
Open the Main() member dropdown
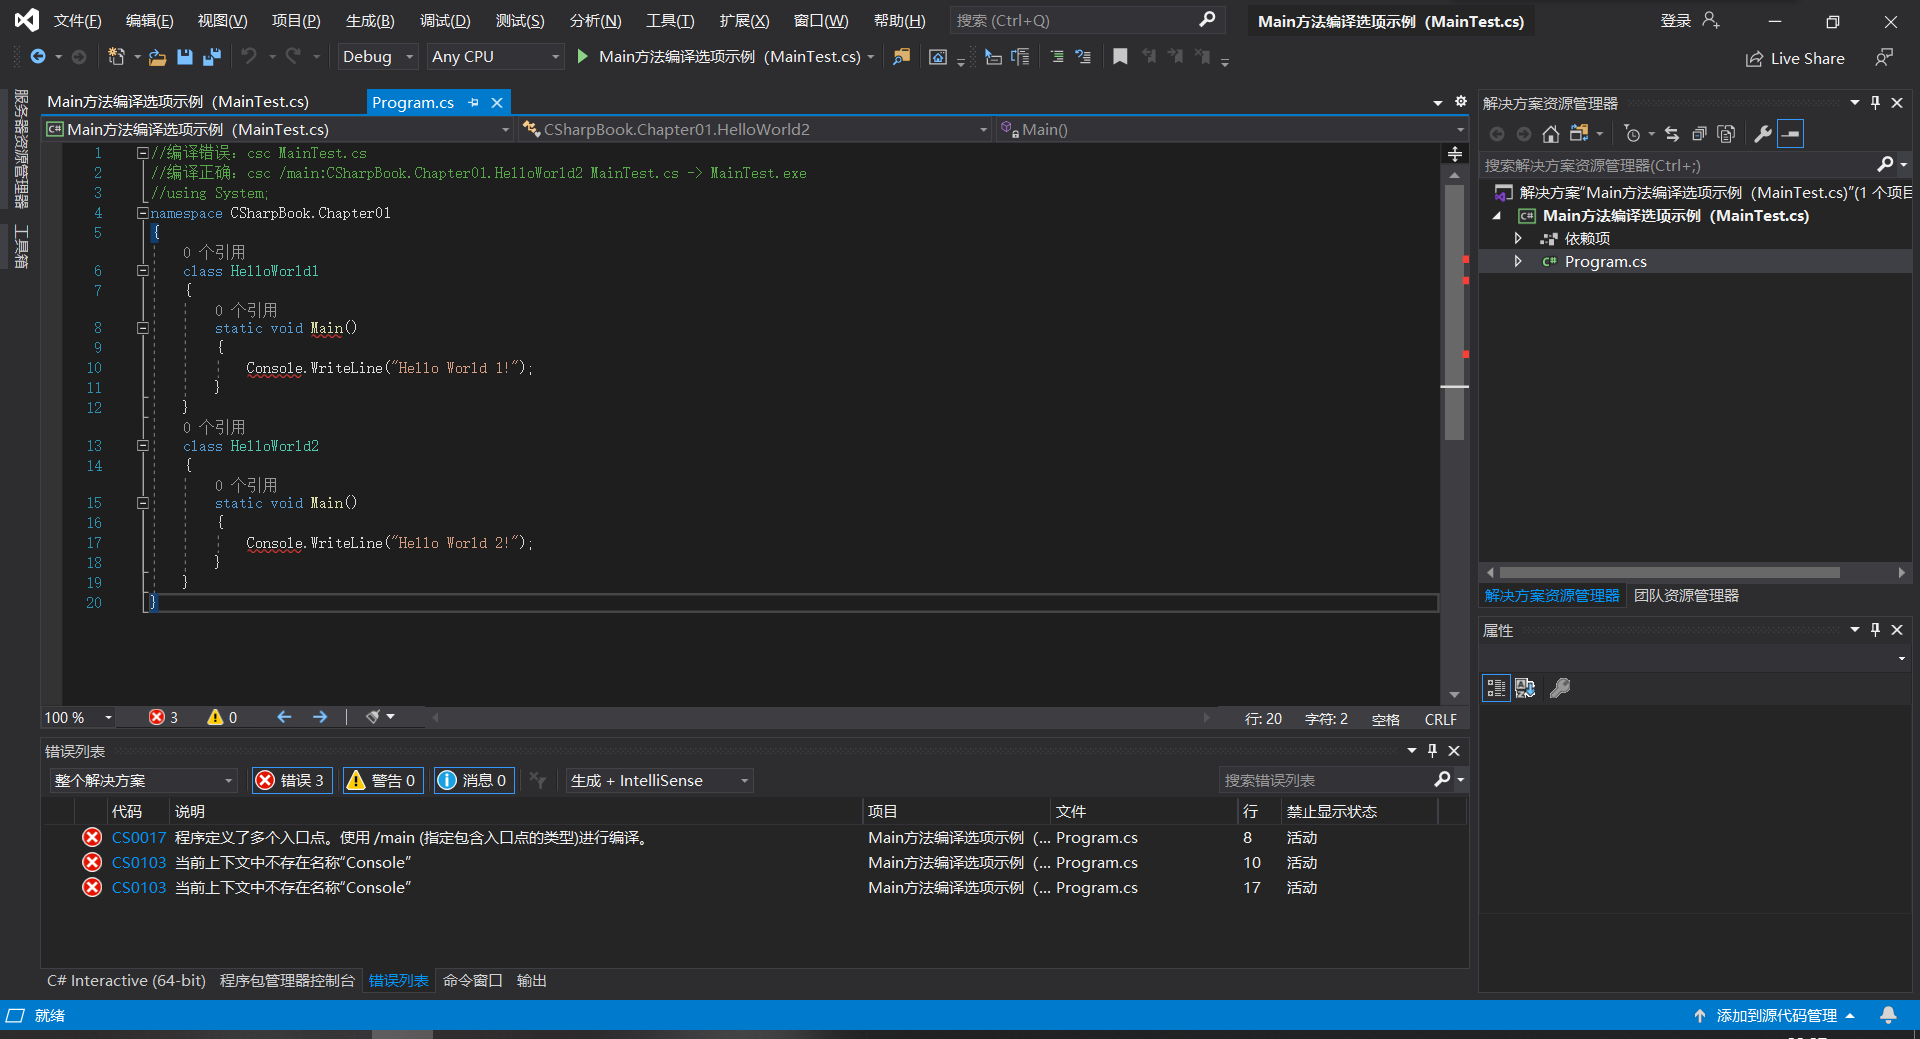1232,130
